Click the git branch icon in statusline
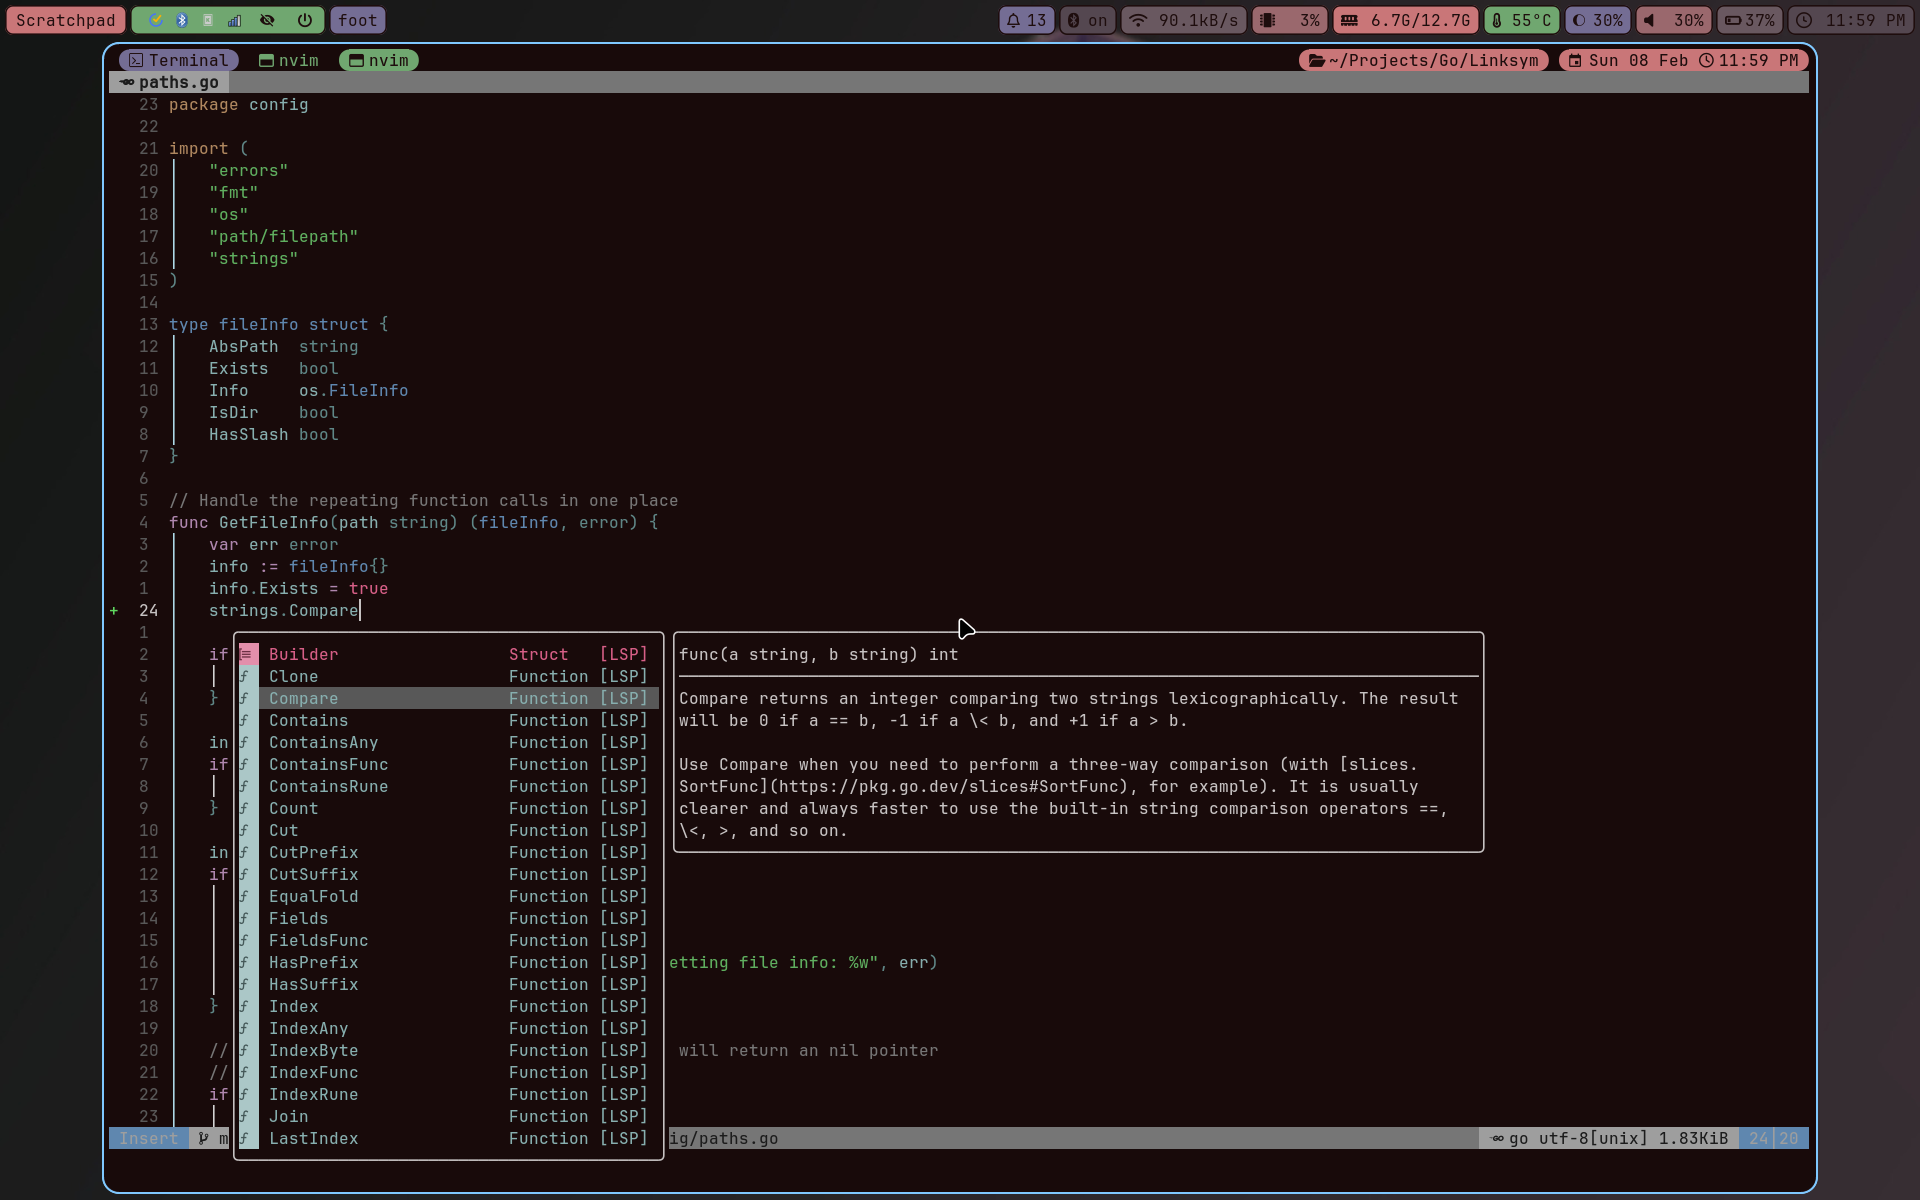Screen dimensions: 1920x1200 coord(203,1138)
